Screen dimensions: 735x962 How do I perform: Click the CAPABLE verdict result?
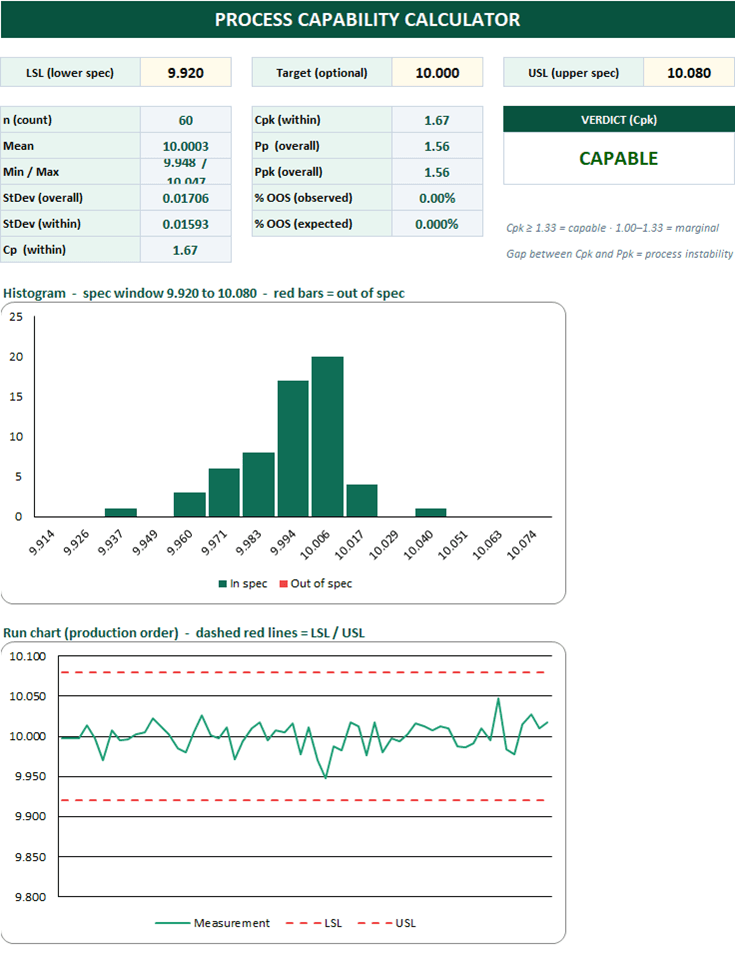[618, 158]
